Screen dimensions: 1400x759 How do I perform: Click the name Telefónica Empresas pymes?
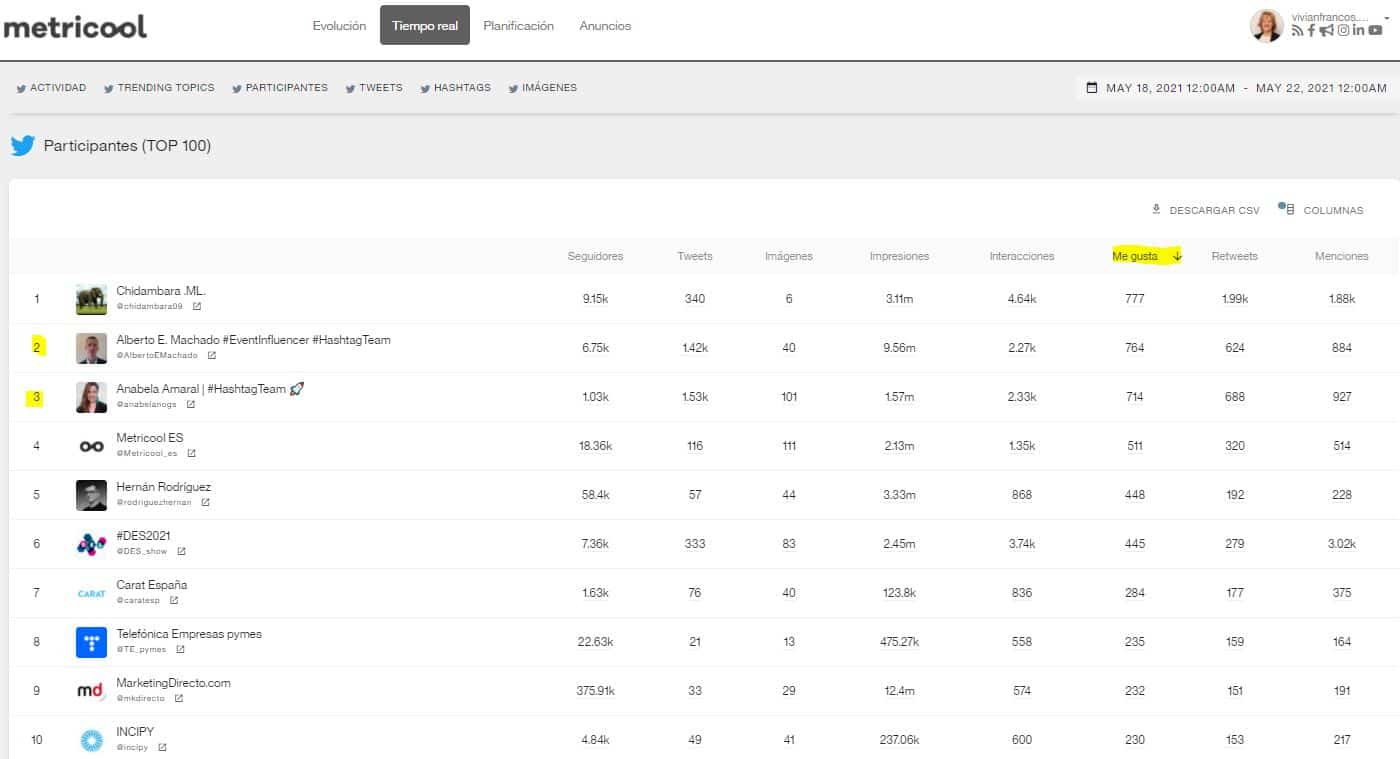click(189, 634)
